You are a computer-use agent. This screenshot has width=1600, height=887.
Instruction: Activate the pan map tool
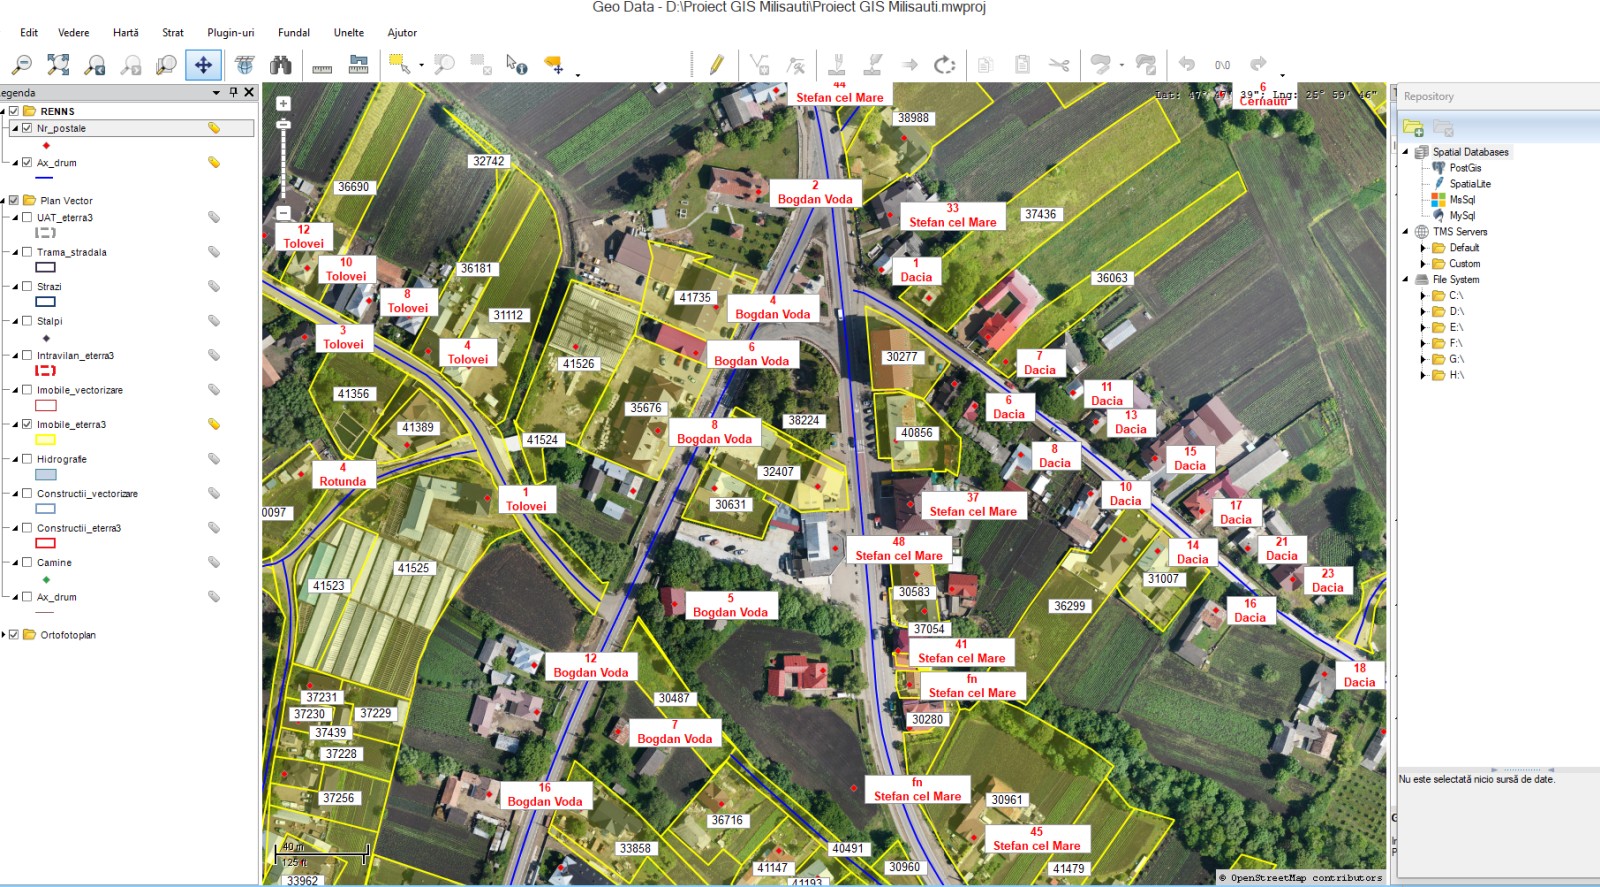click(x=203, y=65)
